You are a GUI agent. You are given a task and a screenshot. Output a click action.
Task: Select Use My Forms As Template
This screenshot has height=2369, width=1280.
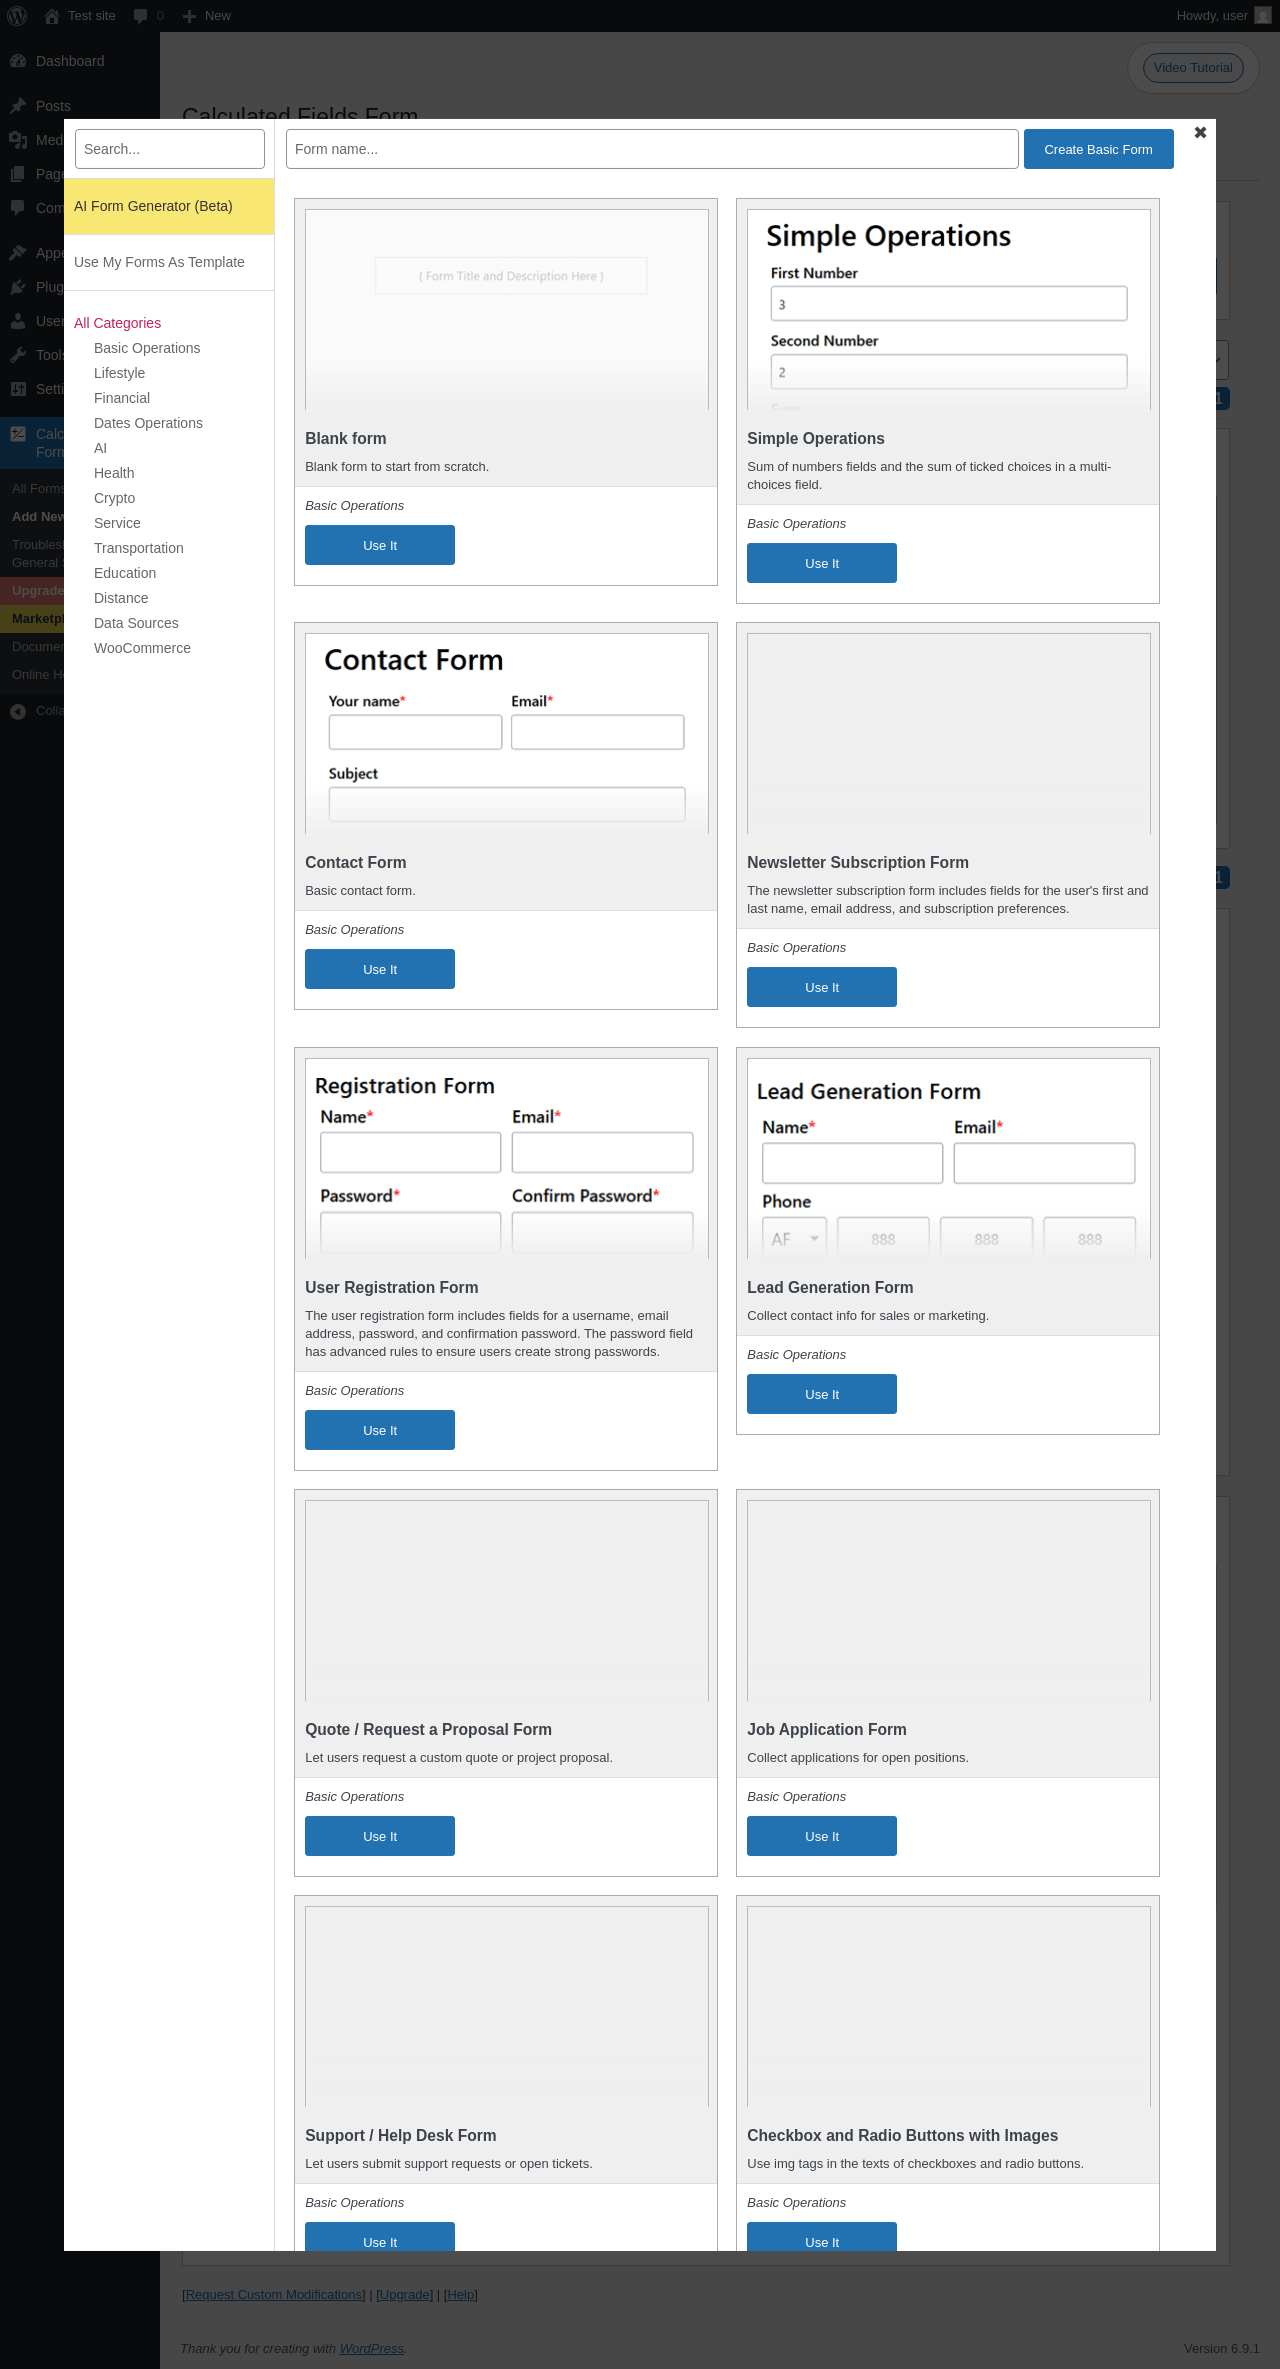169,262
